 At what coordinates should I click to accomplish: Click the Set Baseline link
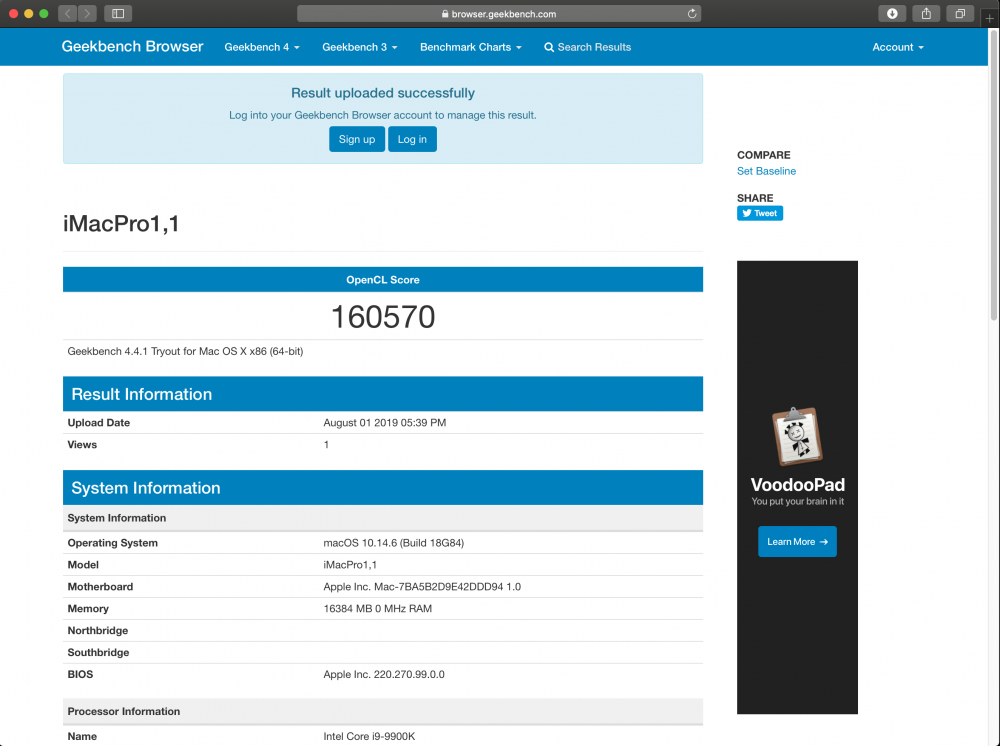(x=766, y=171)
